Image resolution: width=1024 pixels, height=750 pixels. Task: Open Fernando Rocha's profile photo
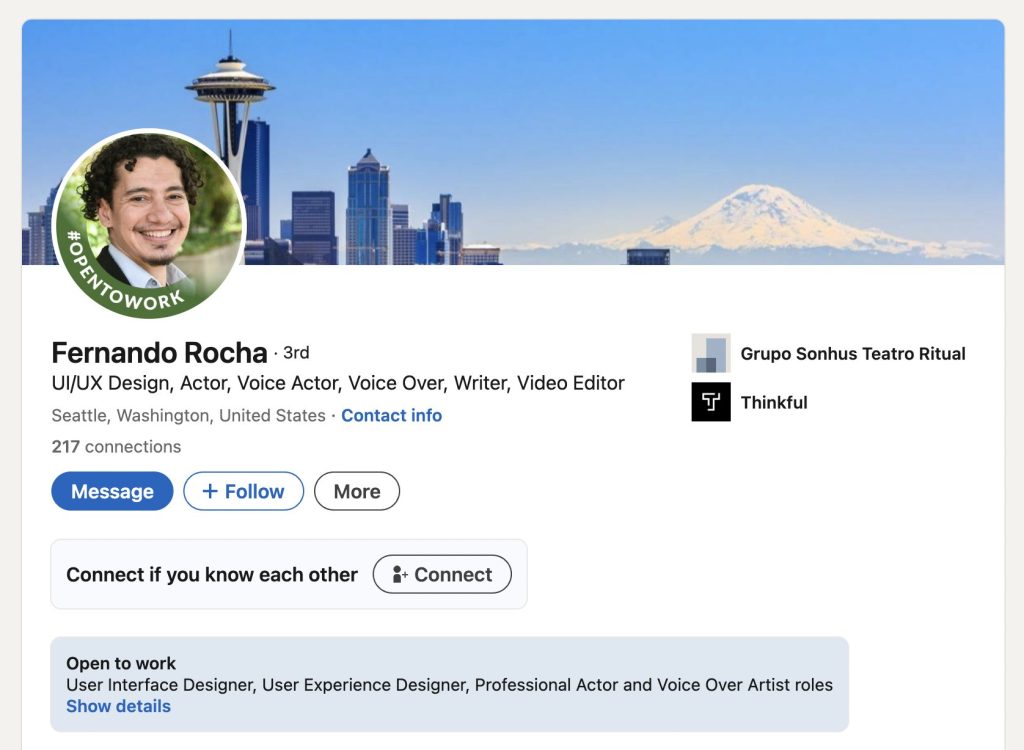coord(148,210)
